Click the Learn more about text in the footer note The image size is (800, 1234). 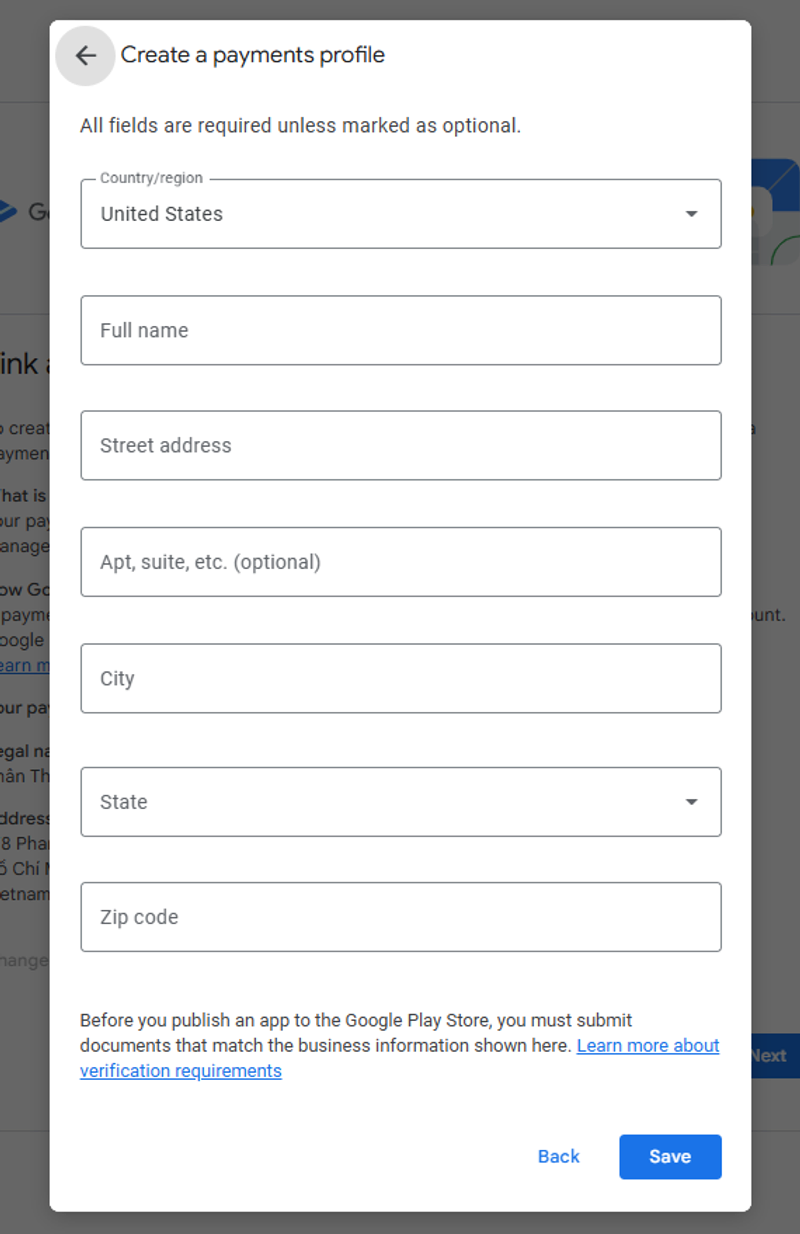[648, 1045]
